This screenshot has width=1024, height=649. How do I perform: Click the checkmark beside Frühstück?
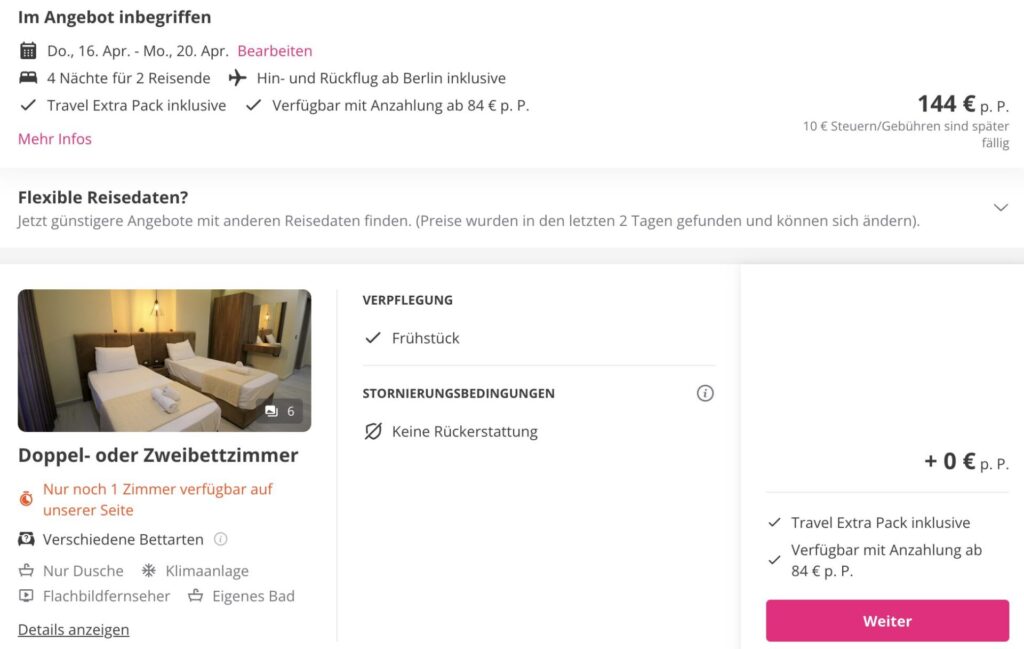pyautogui.click(x=373, y=338)
